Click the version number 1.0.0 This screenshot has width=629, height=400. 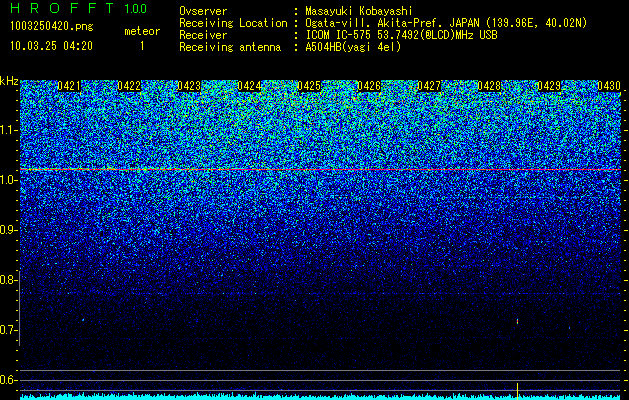135,8
